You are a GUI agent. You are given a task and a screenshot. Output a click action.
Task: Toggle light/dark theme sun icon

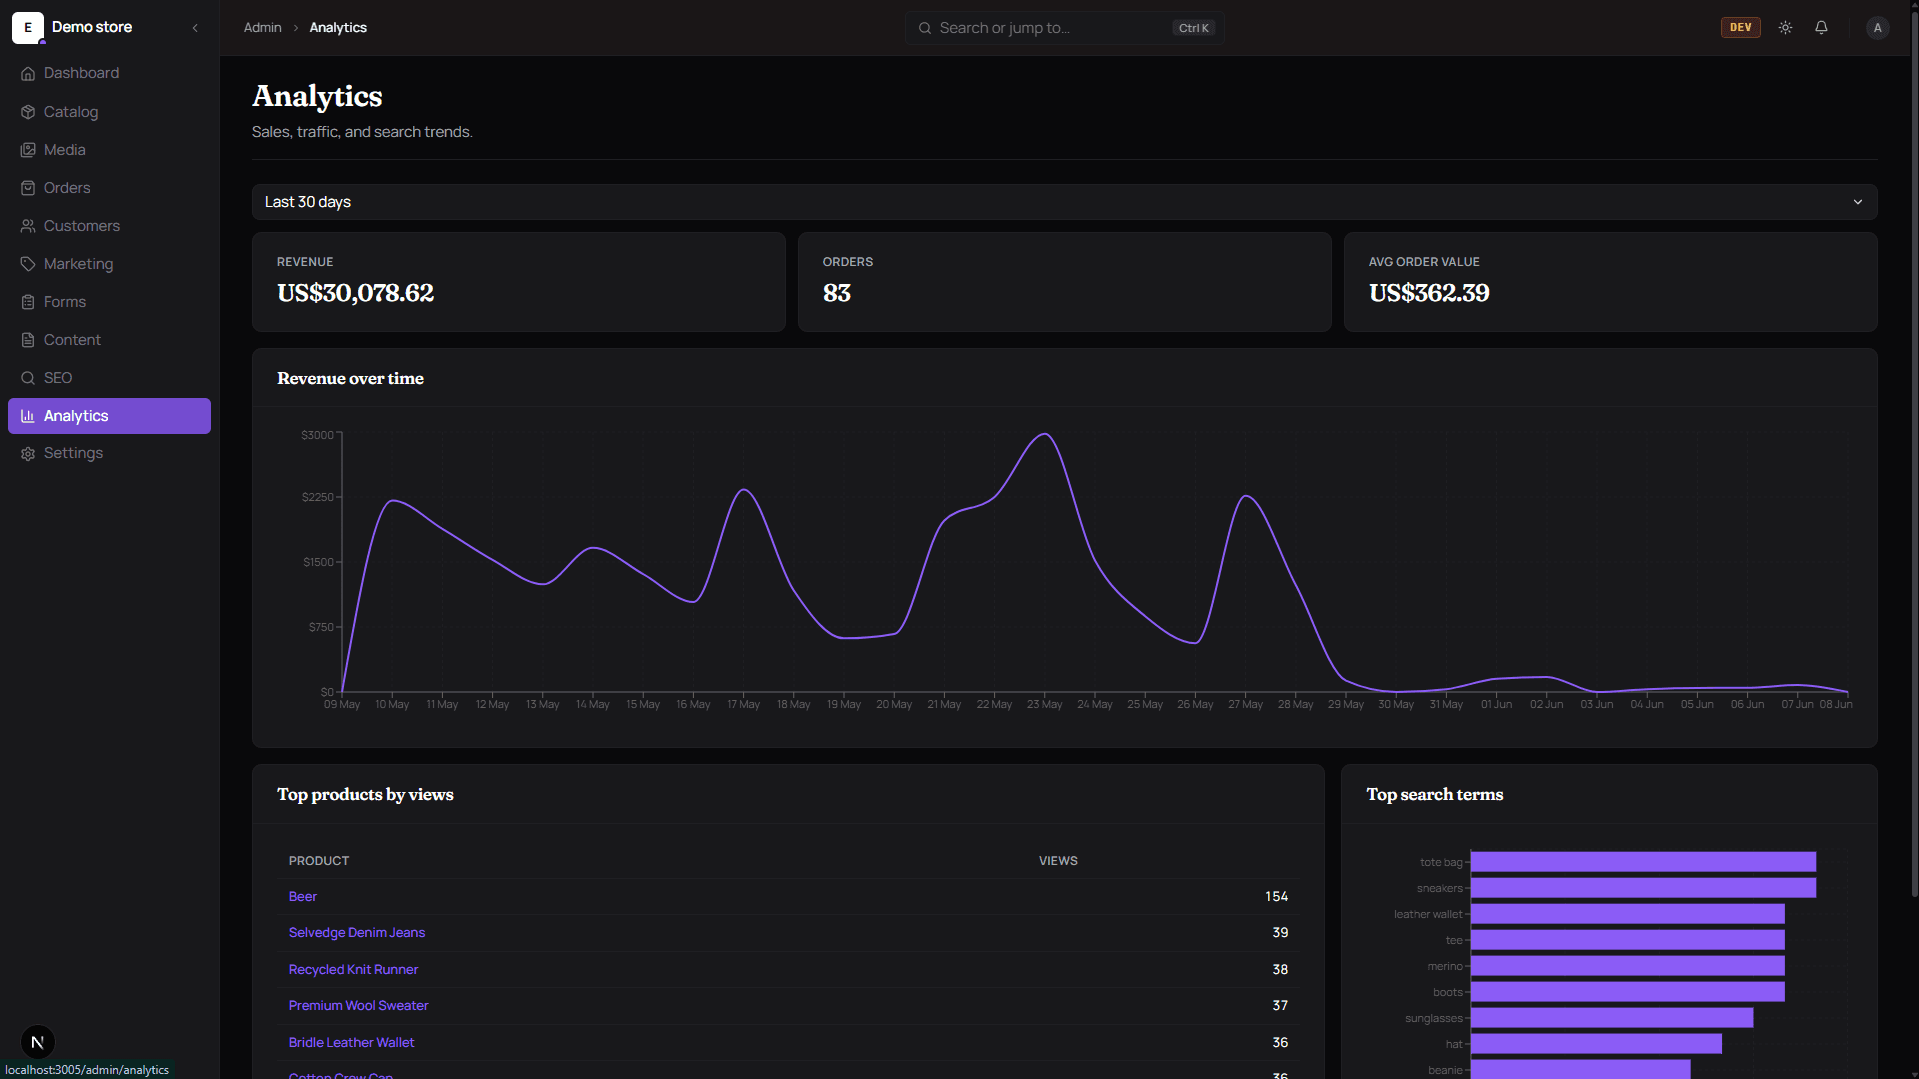tap(1785, 28)
